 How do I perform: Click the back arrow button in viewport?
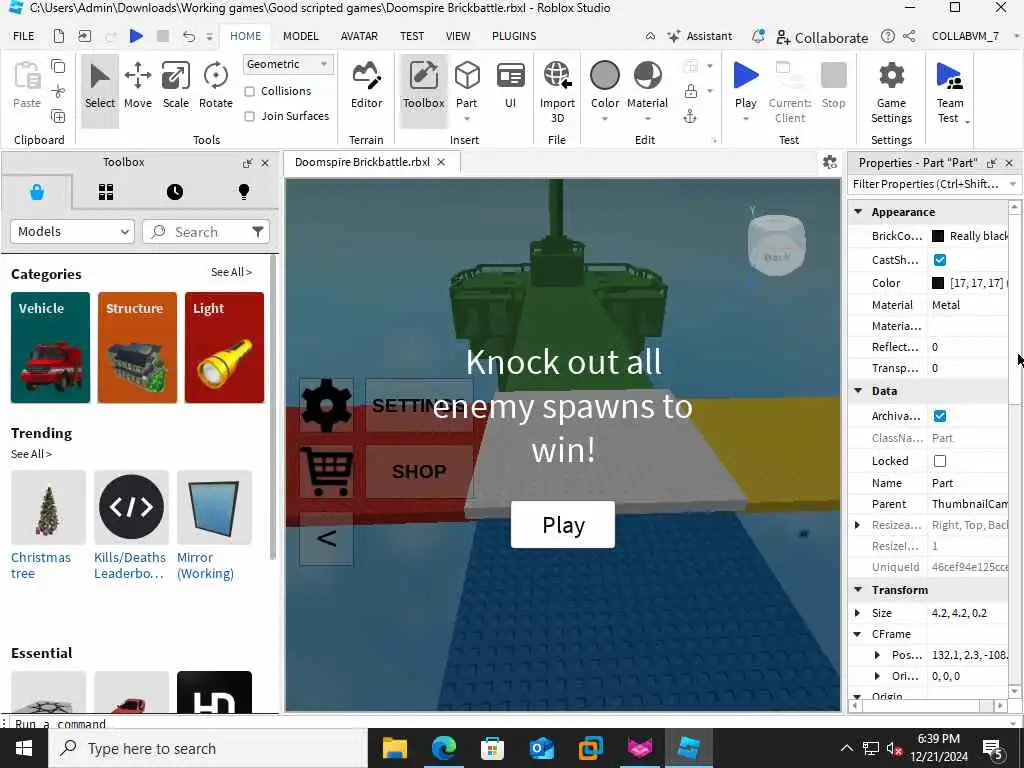tap(327, 539)
